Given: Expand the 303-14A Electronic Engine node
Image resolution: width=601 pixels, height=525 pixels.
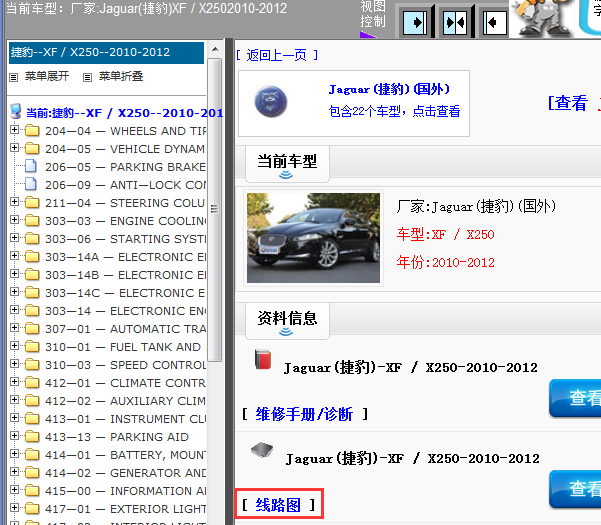Looking at the screenshot, I should point(15,256).
